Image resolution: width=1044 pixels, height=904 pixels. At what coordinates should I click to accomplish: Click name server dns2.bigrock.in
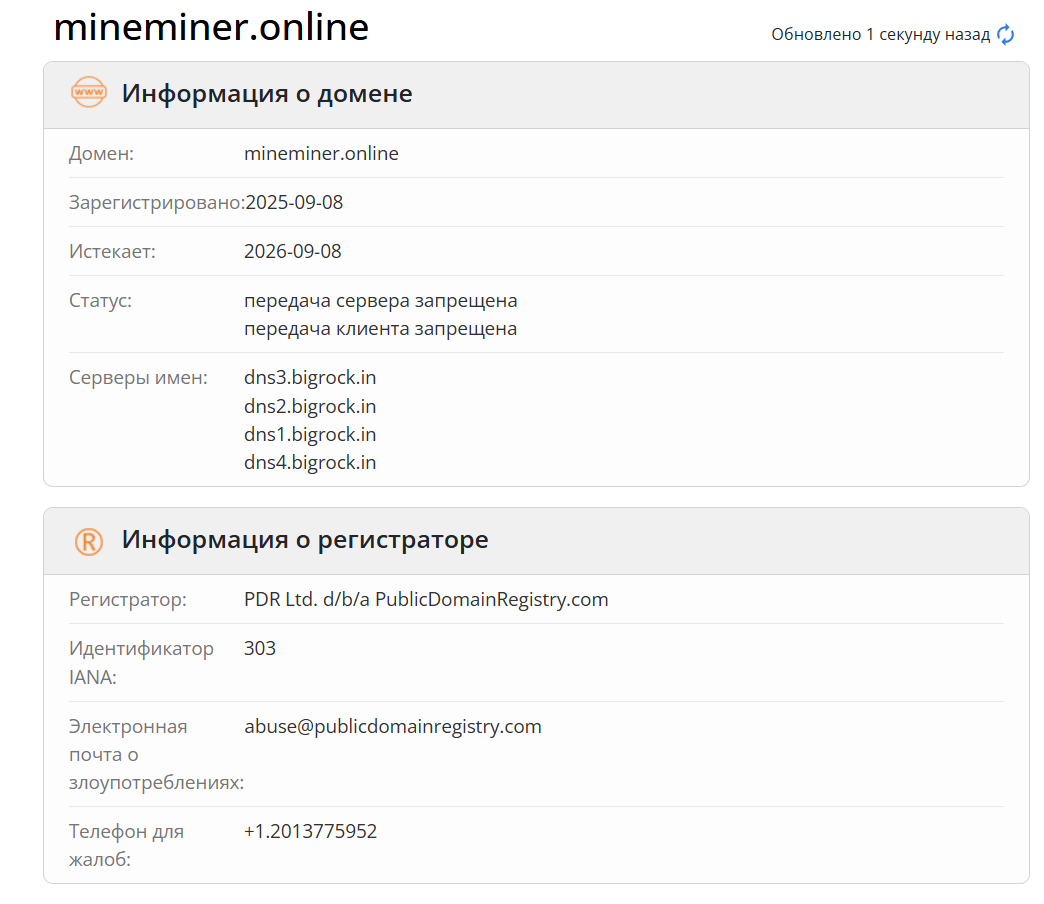pyautogui.click(x=310, y=406)
